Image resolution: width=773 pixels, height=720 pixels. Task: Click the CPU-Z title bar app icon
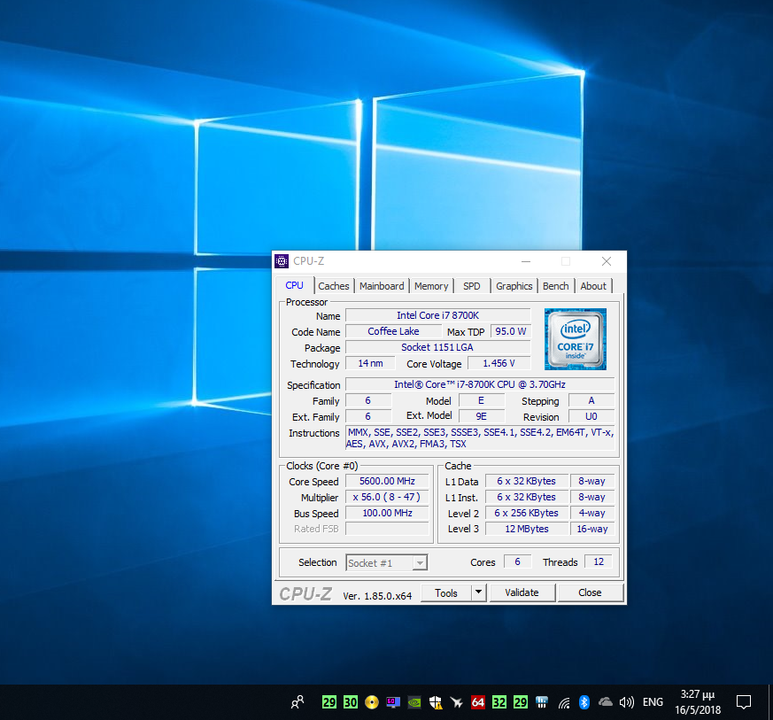click(x=282, y=261)
